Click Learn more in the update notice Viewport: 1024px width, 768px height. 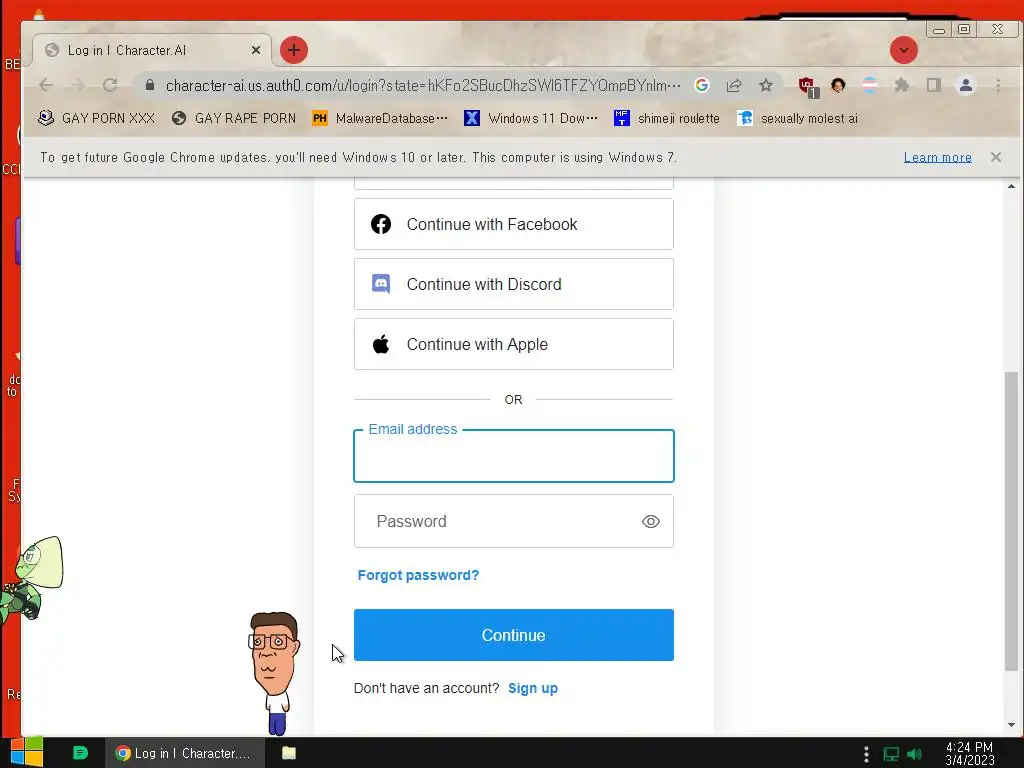[938, 157]
